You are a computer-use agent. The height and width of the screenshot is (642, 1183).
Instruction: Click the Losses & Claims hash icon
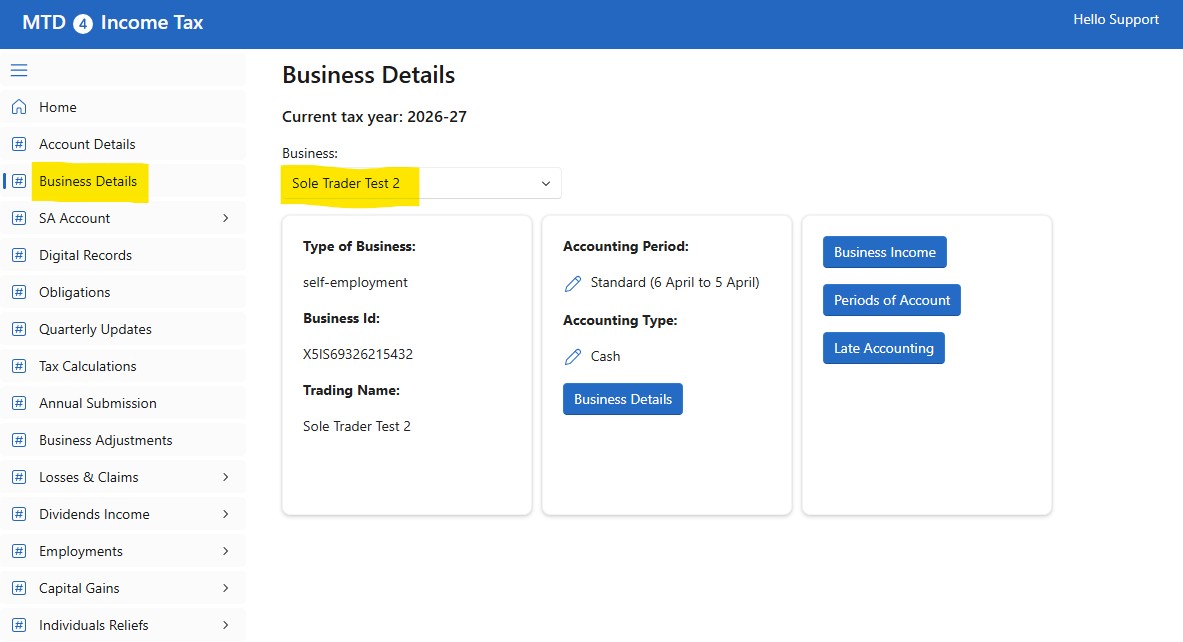(x=19, y=477)
